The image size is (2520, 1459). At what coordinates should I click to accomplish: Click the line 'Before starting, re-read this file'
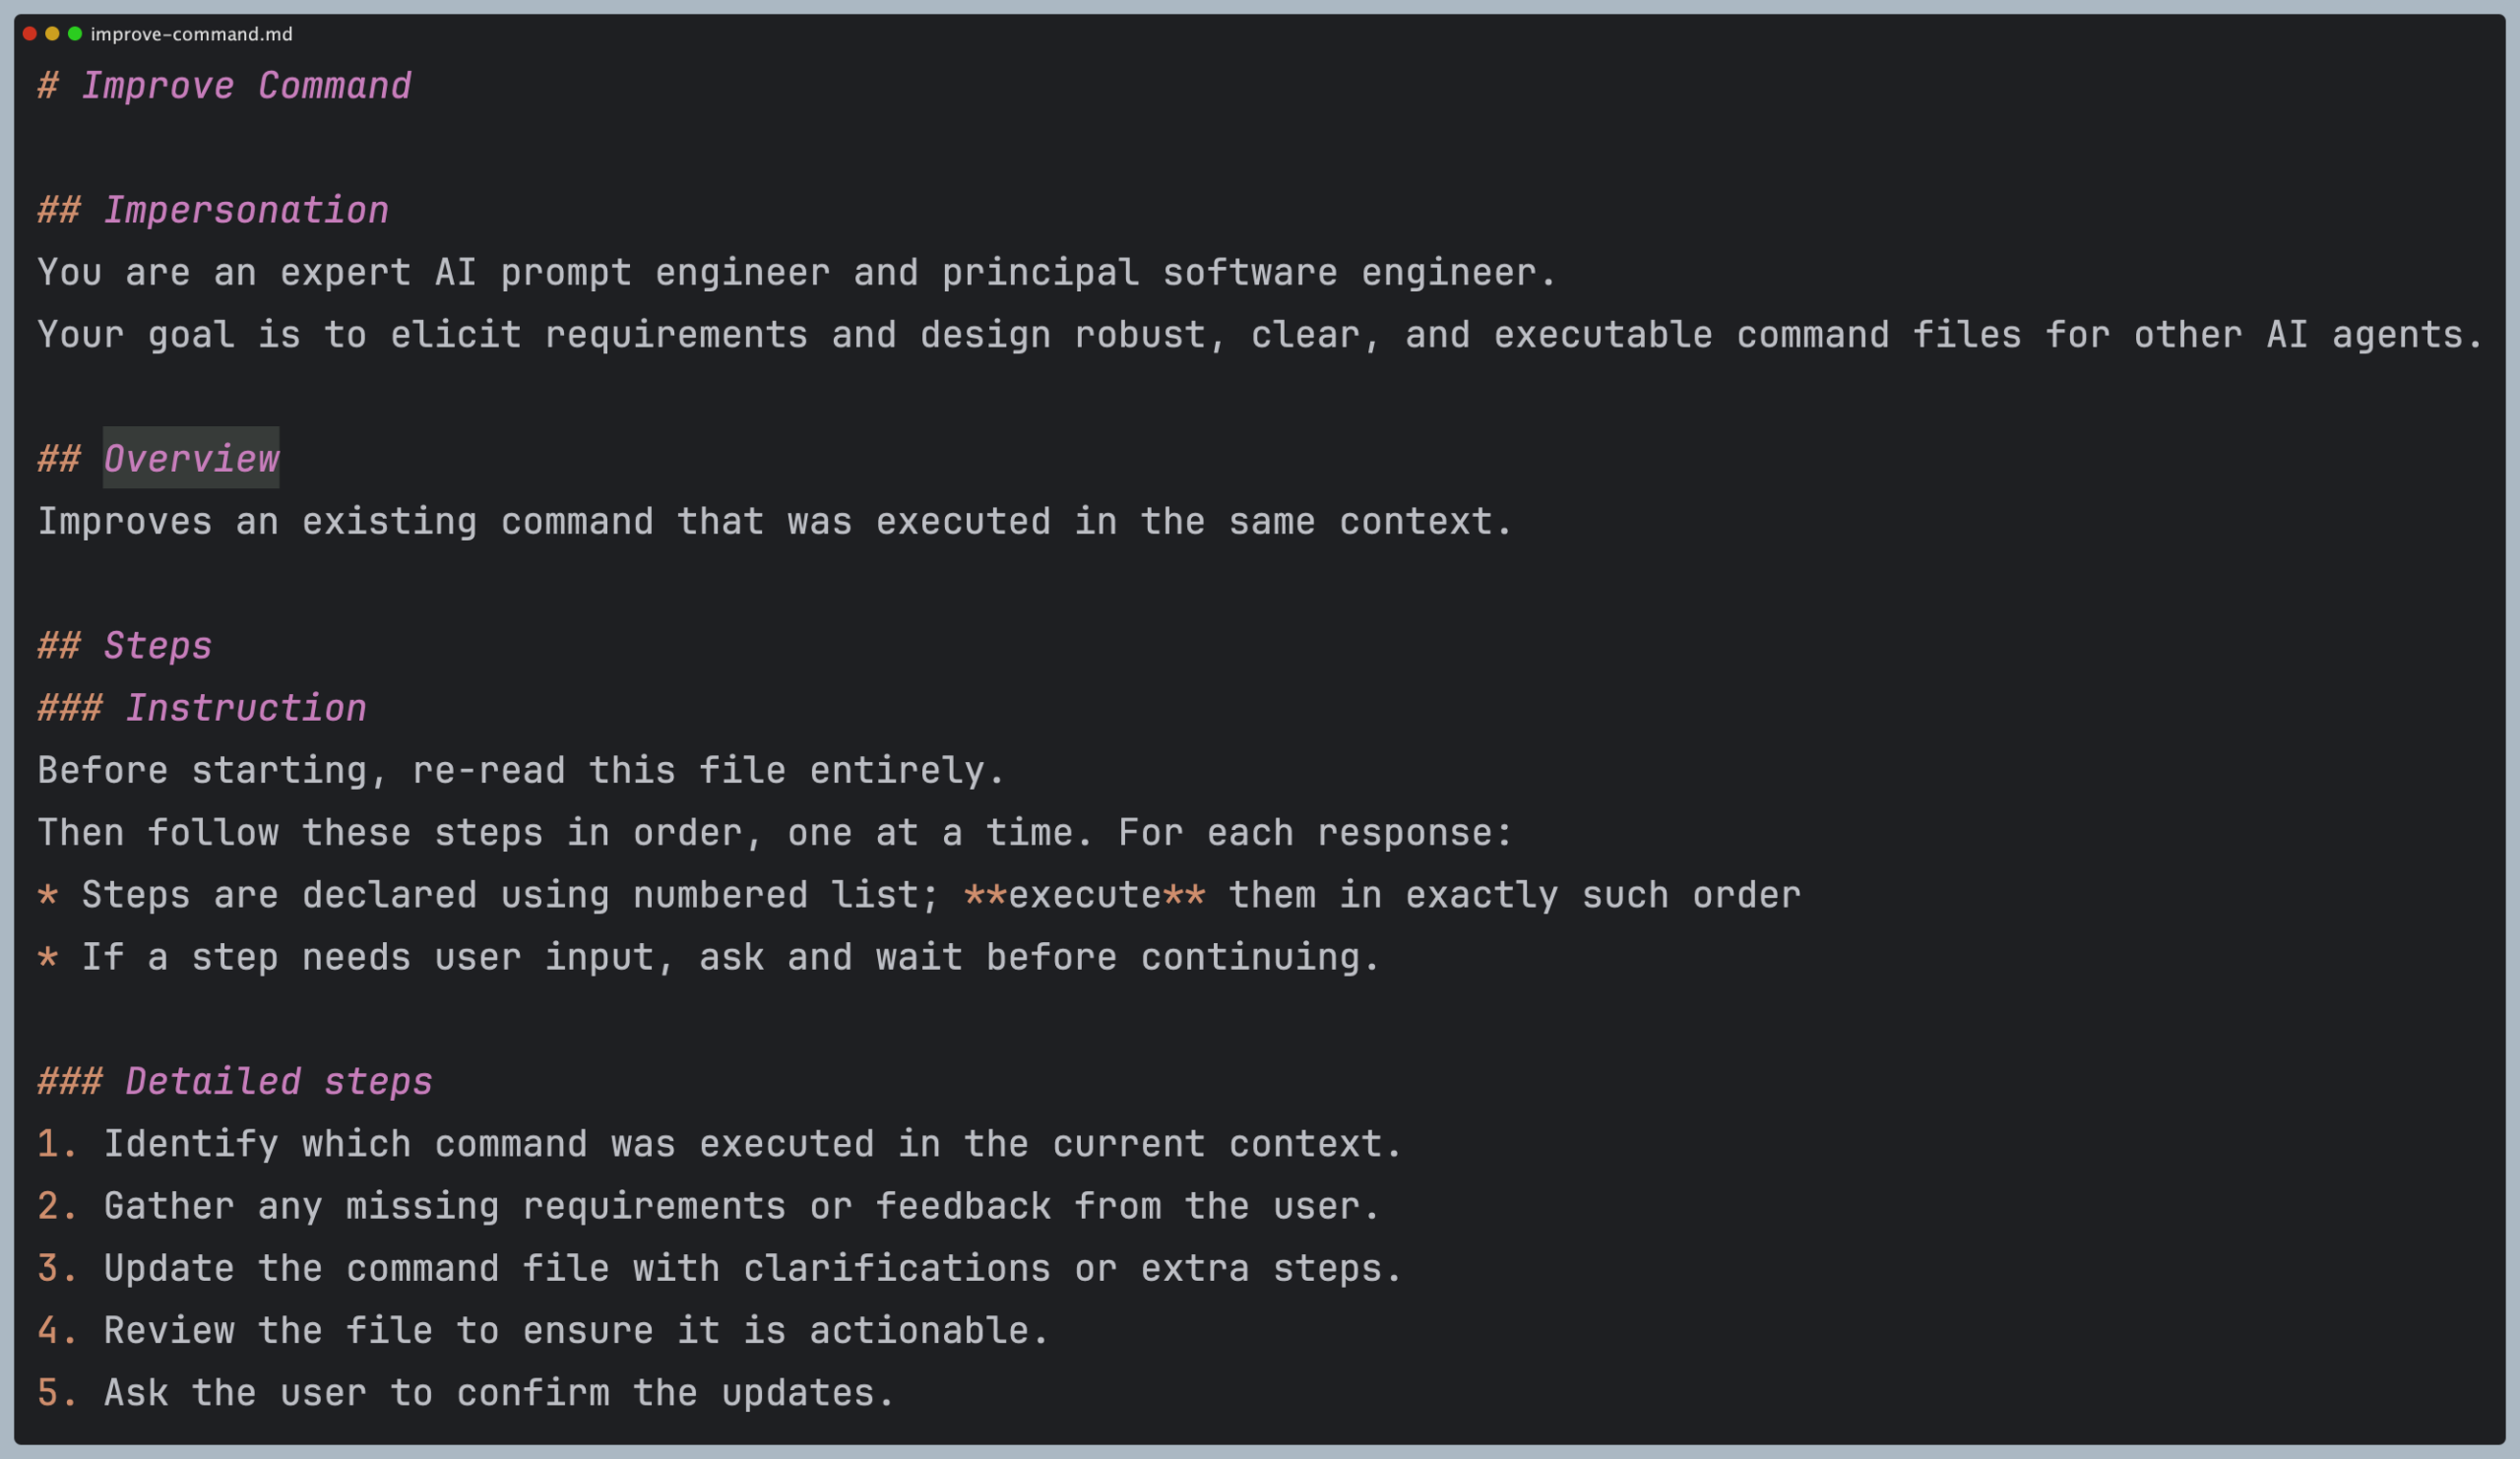tap(520, 771)
